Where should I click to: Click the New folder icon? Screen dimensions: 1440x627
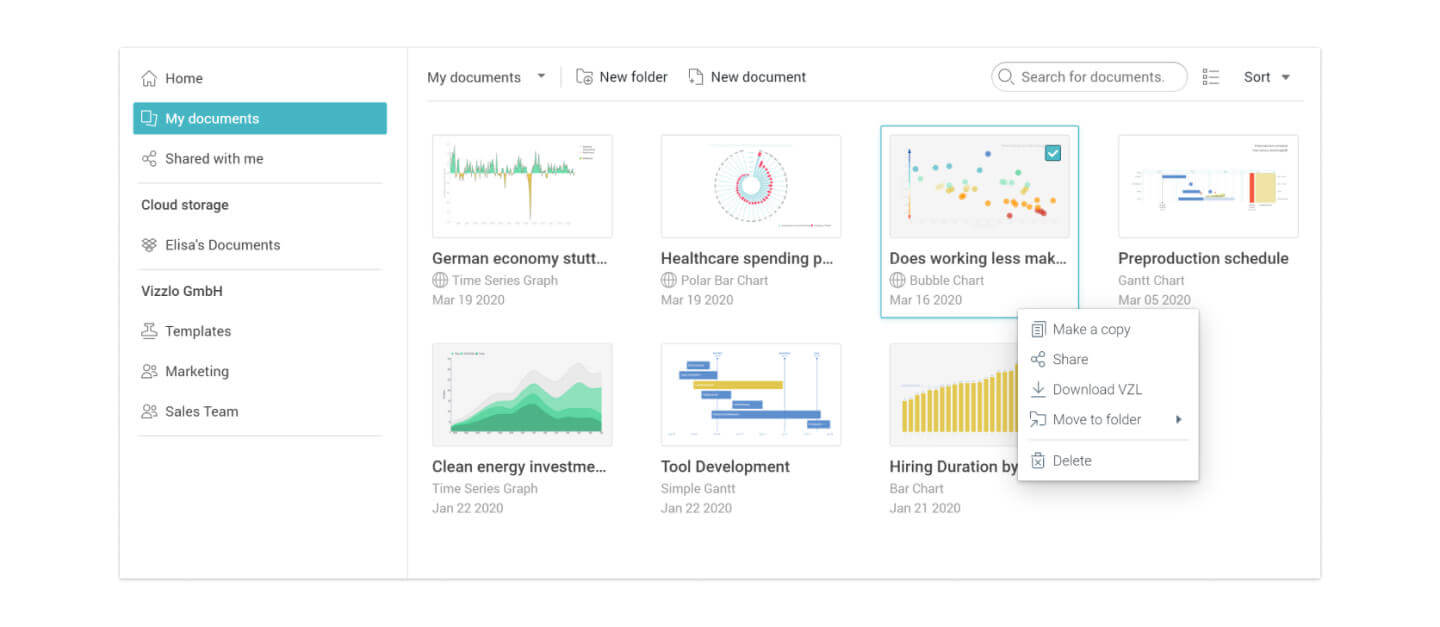click(585, 77)
